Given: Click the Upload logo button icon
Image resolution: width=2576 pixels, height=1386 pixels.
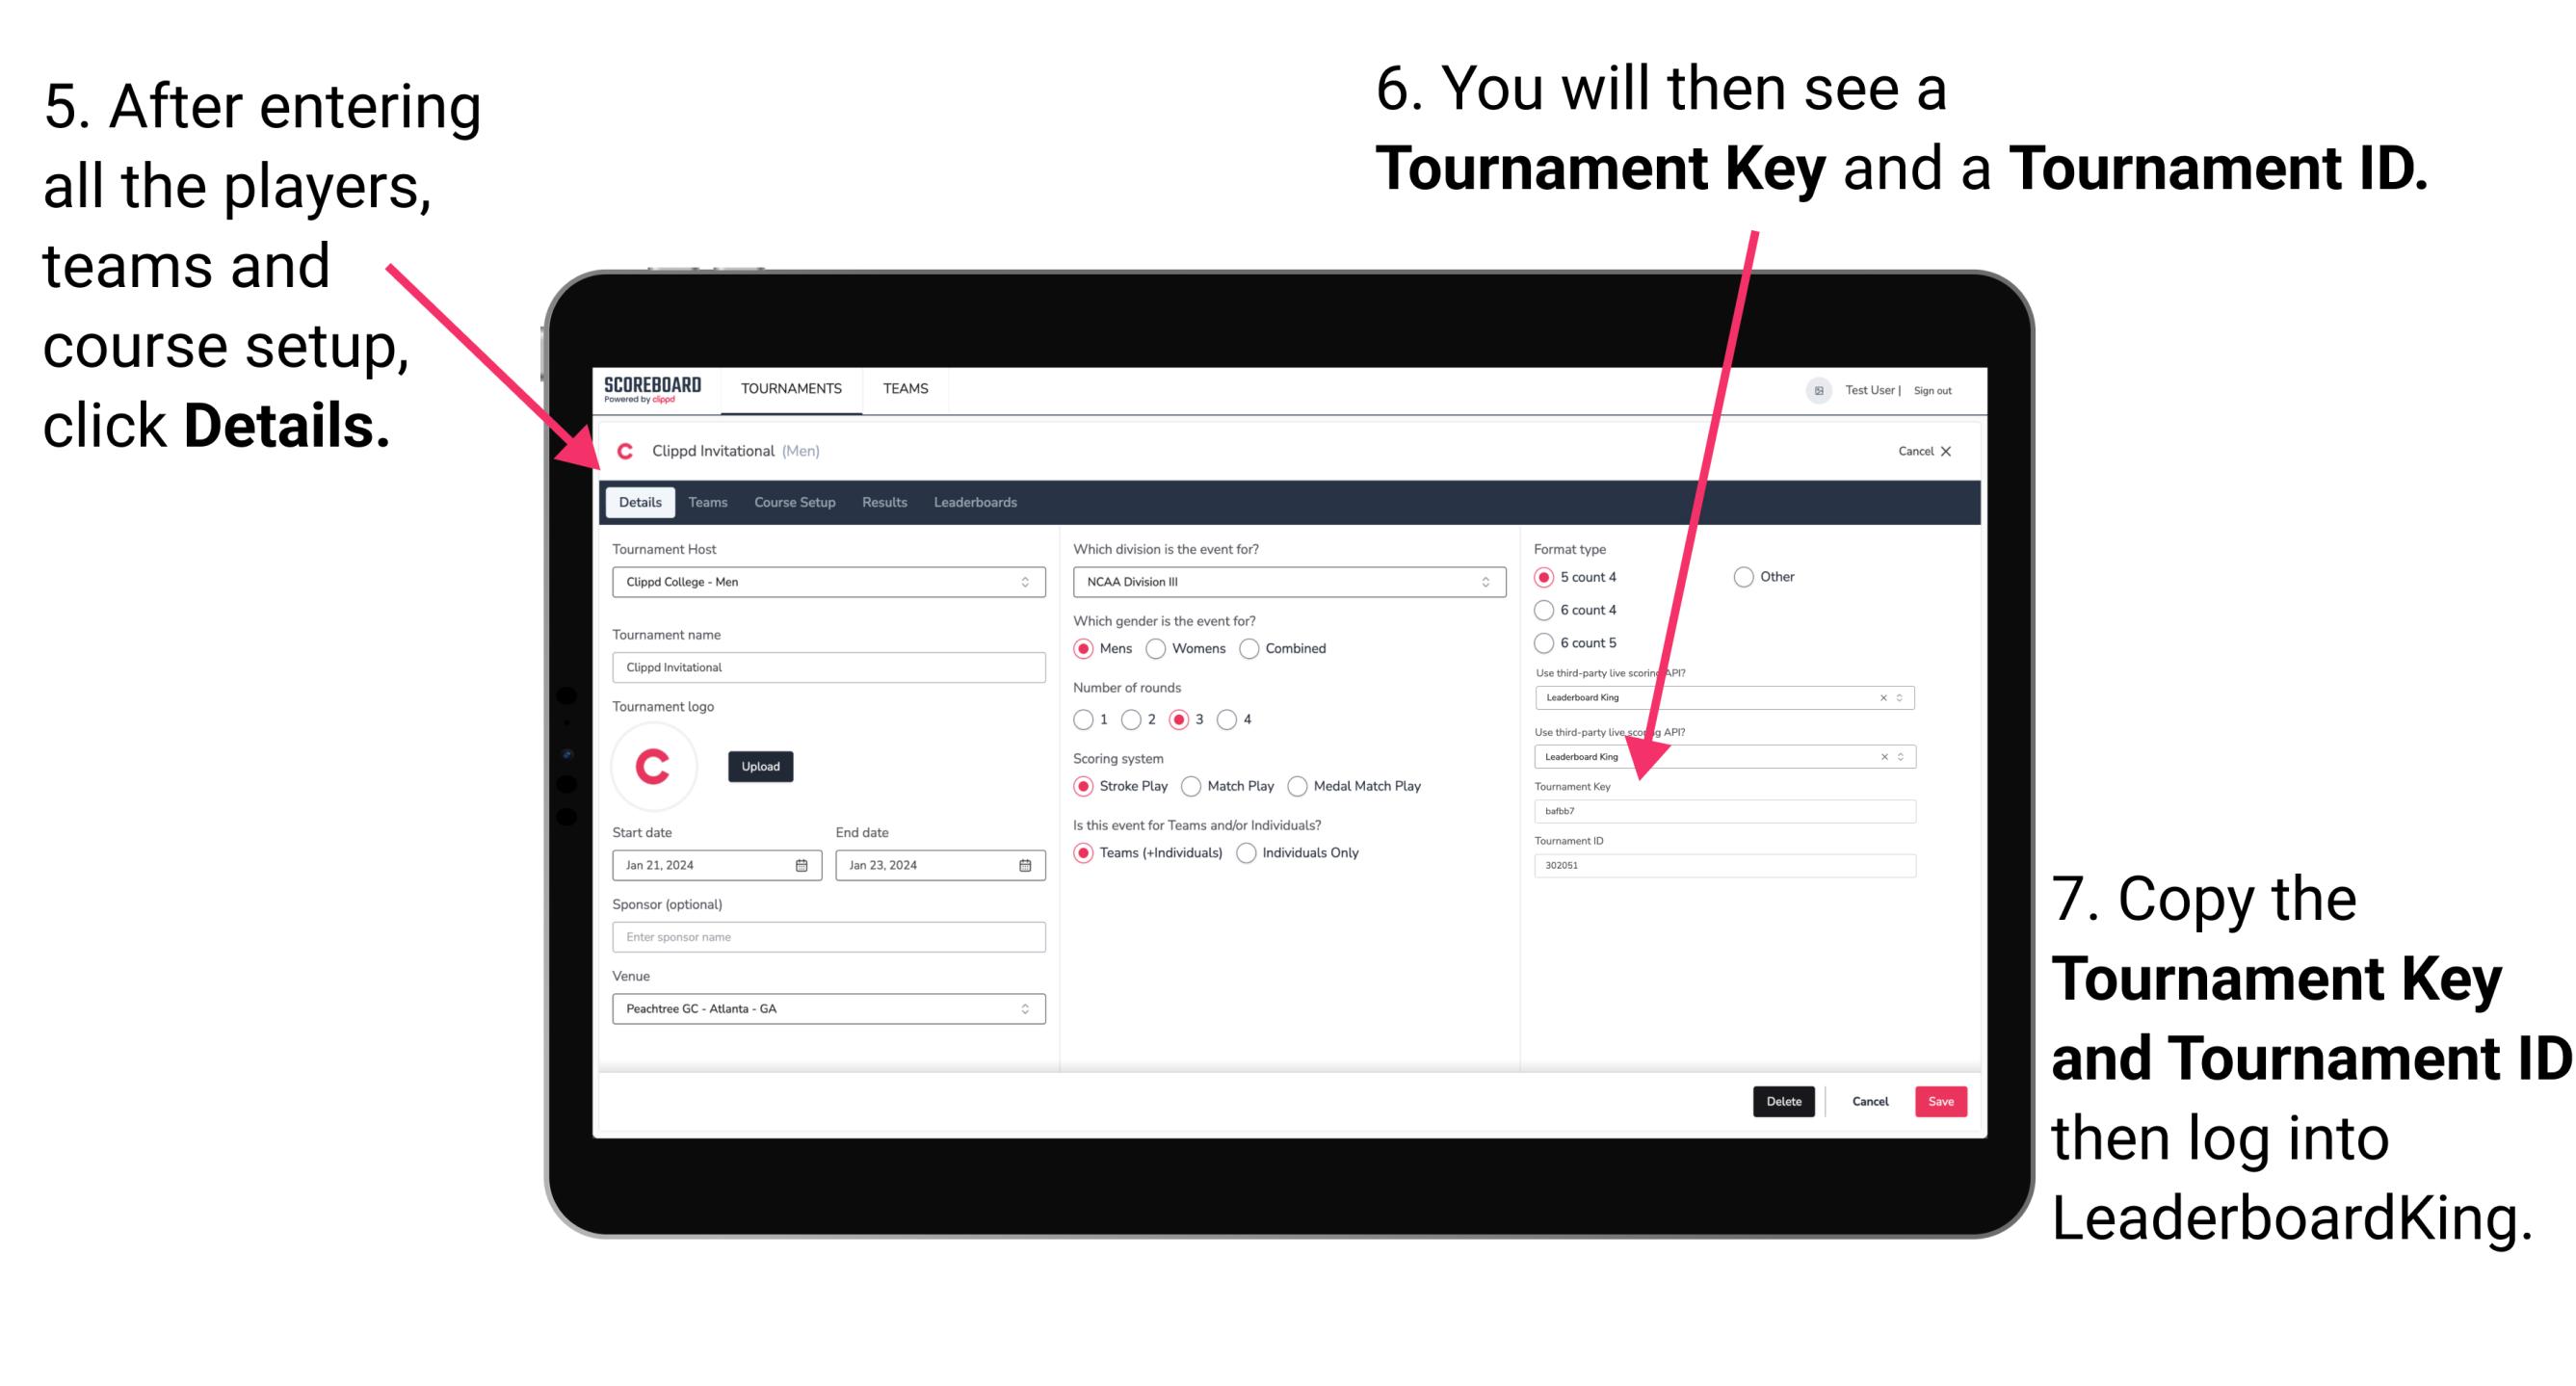Looking at the screenshot, I should [x=760, y=767].
